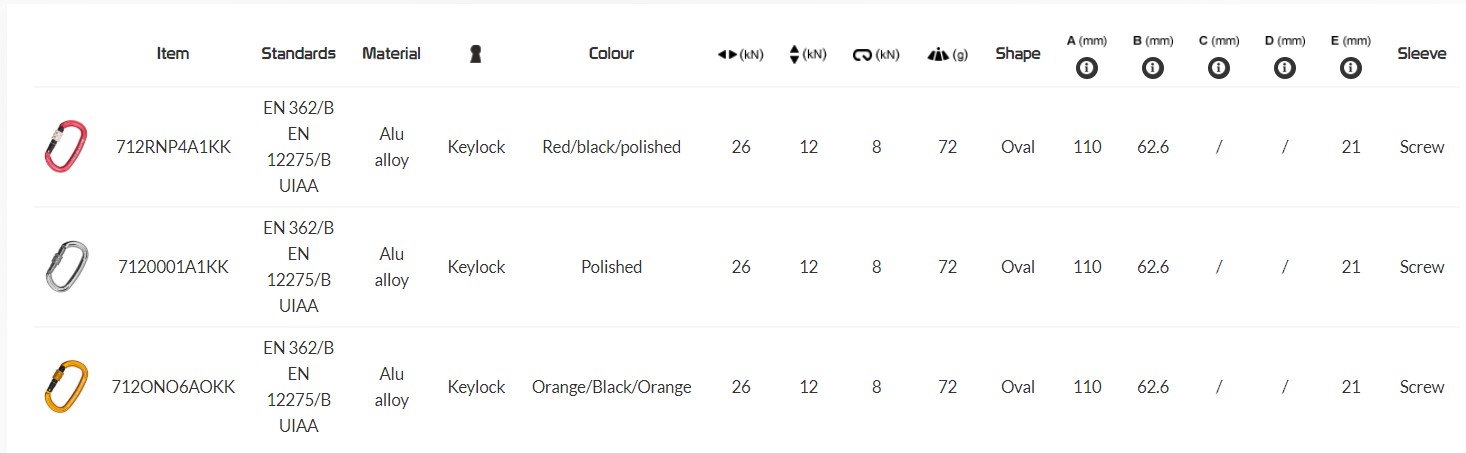Click the Sleeve column header
The width and height of the screenshot is (1466, 453).
point(1421,54)
